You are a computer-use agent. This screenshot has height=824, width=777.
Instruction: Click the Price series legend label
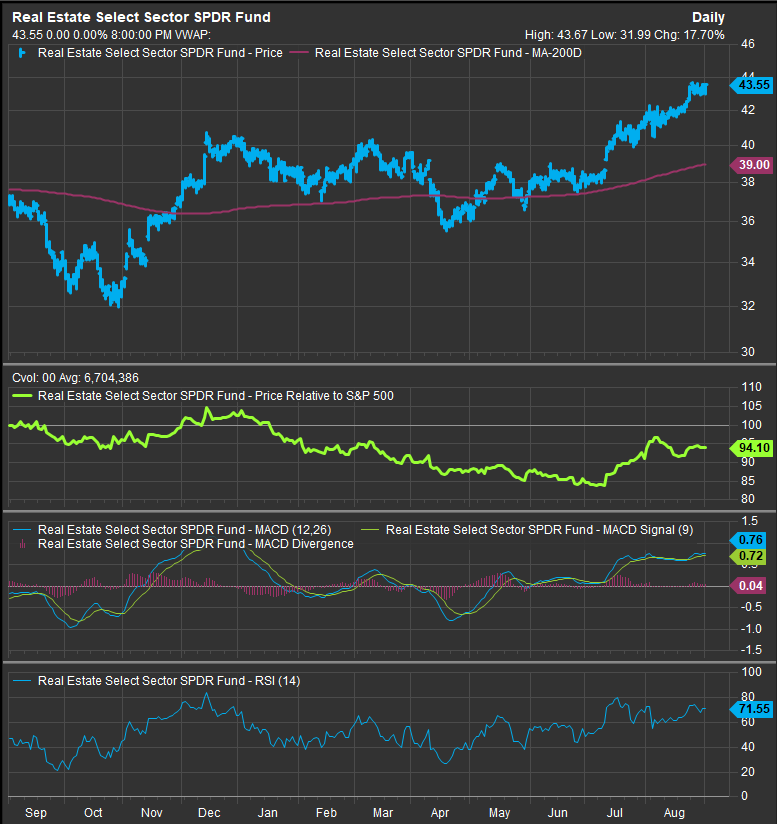coord(160,53)
